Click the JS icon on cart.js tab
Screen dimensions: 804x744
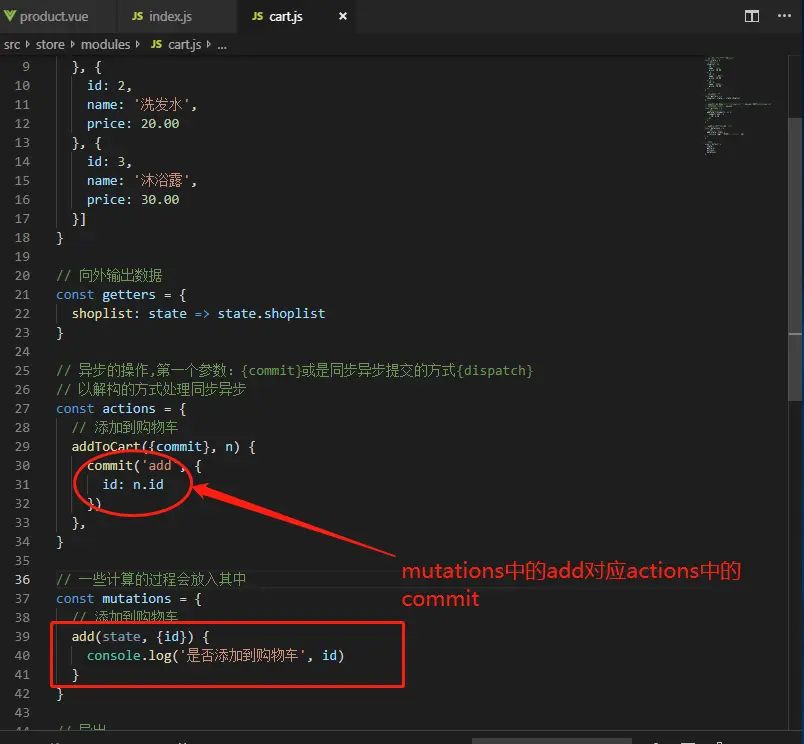tap(257, 16)
